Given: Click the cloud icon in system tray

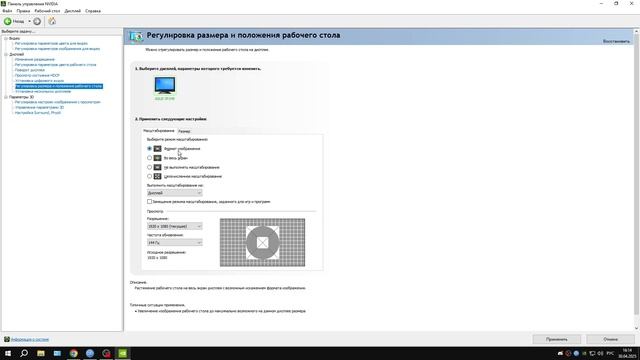Looking at the screenshot, I should tap(560, 353).
